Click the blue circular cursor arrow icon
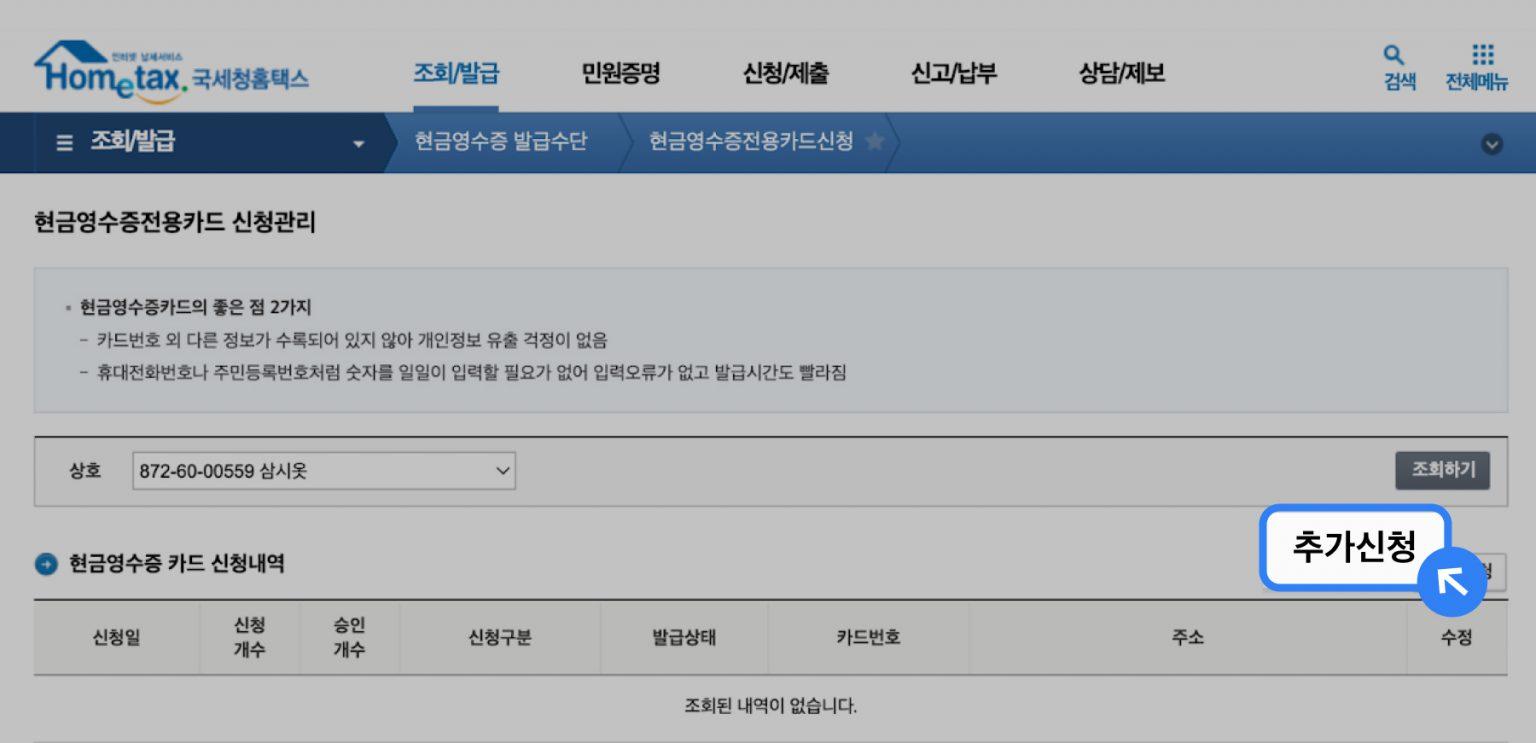The height and width of the screenshot is (743, 1536). pos(1451,581)
